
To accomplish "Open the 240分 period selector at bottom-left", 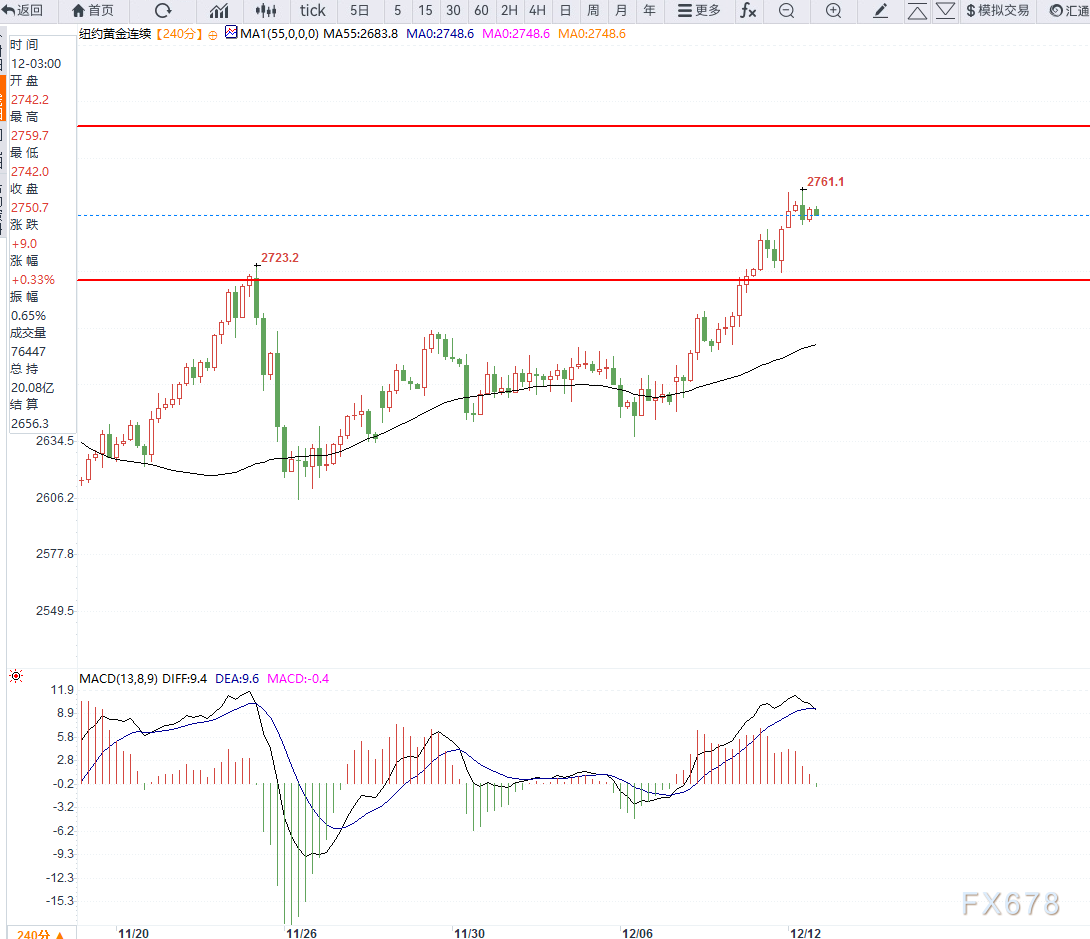I will [40, 933].
